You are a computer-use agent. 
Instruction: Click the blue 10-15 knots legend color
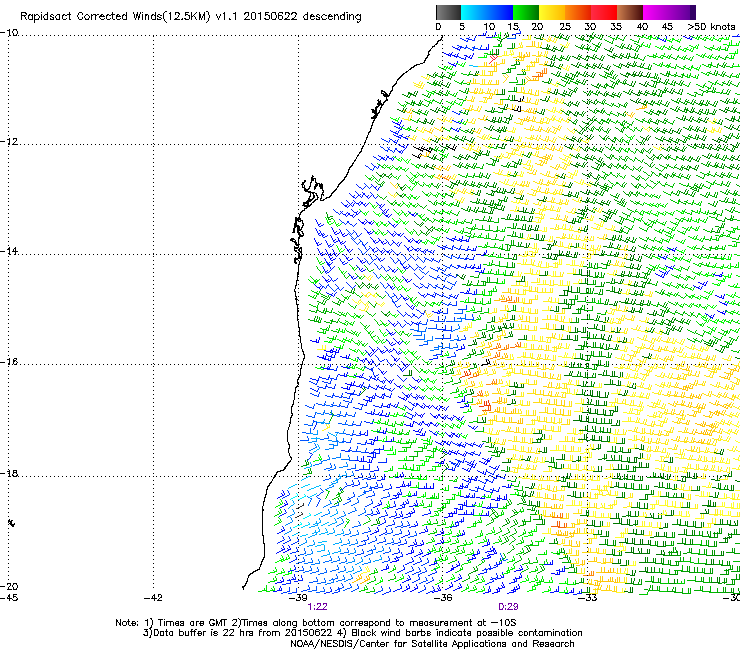coord(500,12)
